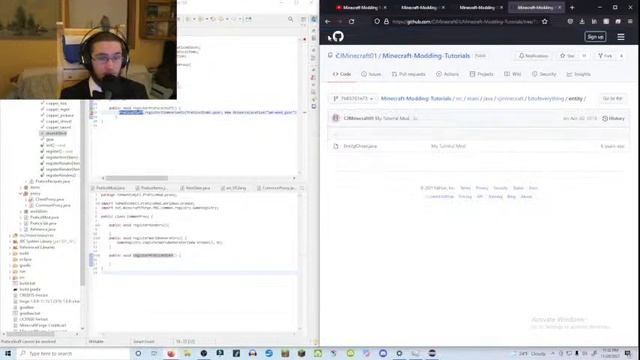Close the first YouTube Minecraft Modding tab
Screen dimensions: 640x360
point(385,7)
